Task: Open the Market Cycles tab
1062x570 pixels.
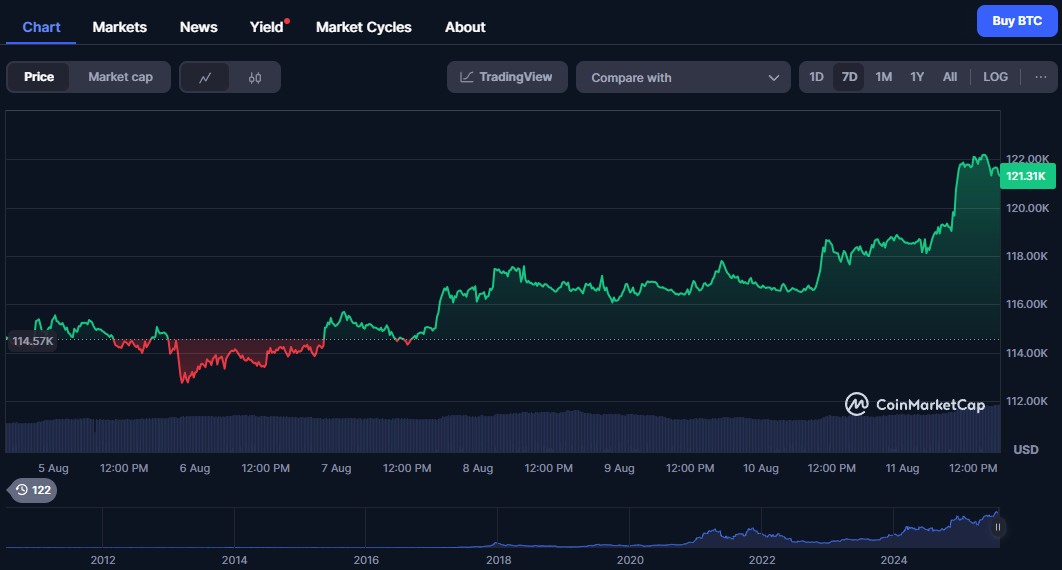Action: pos(364,27)
